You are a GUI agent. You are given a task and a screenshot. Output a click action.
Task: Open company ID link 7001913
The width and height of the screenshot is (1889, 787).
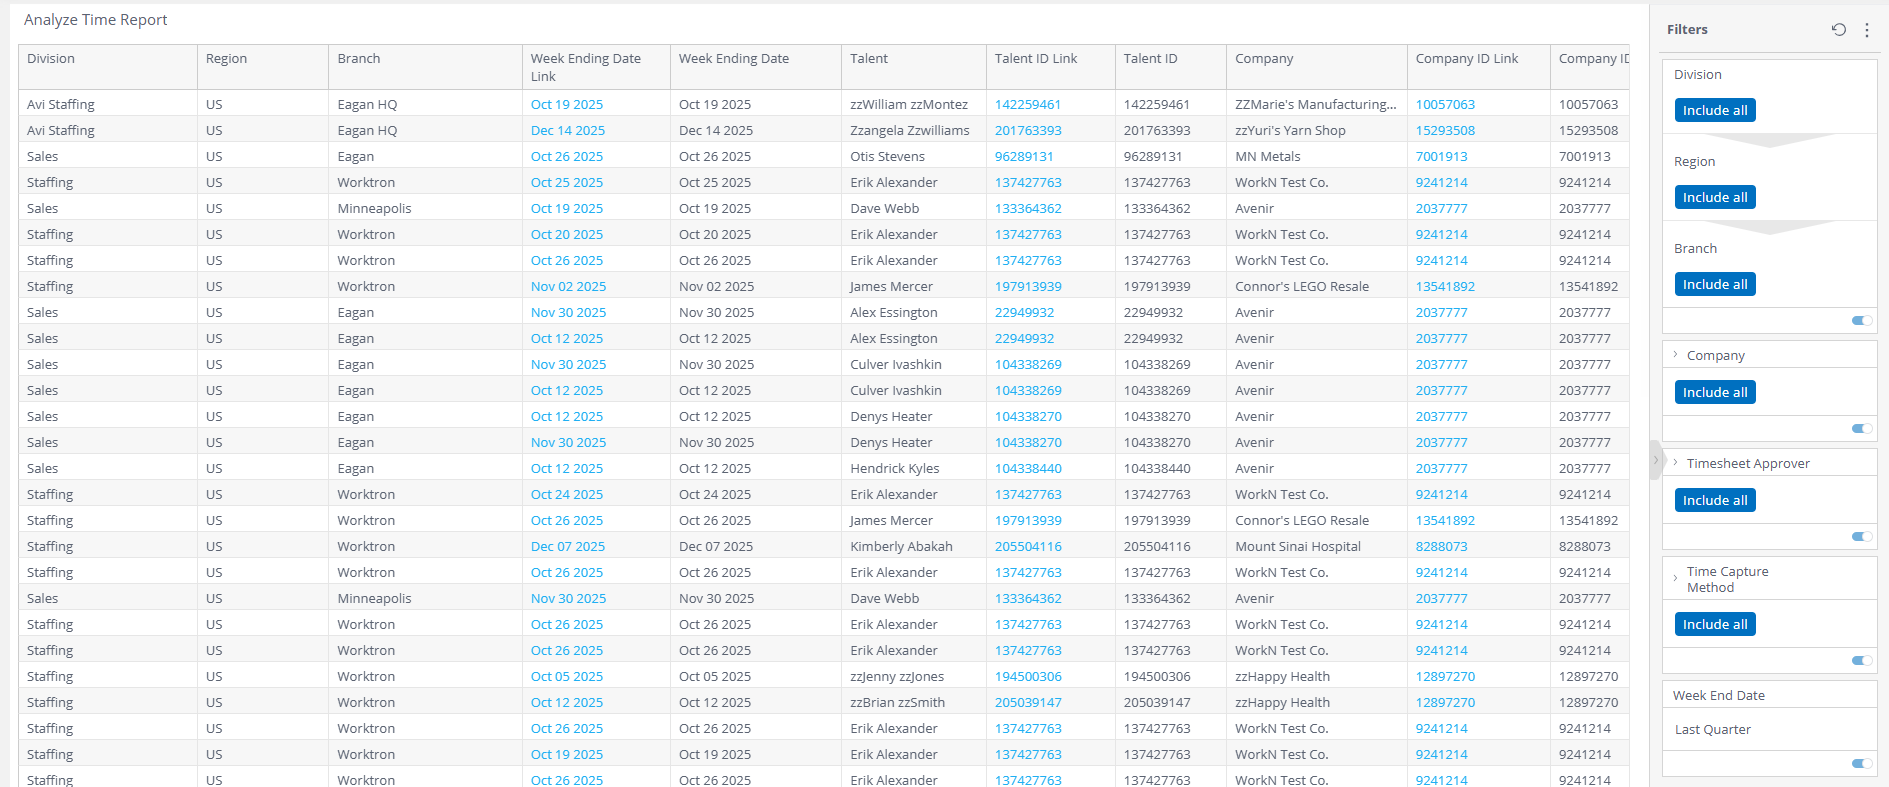click(1442, 156)
